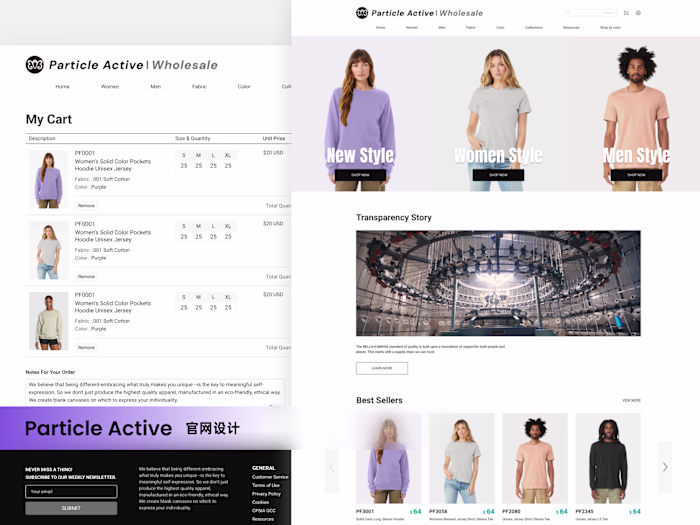The image size is (700, 525).
Task: Remove the gray t-shirt cart item
Action: (86, 277)
